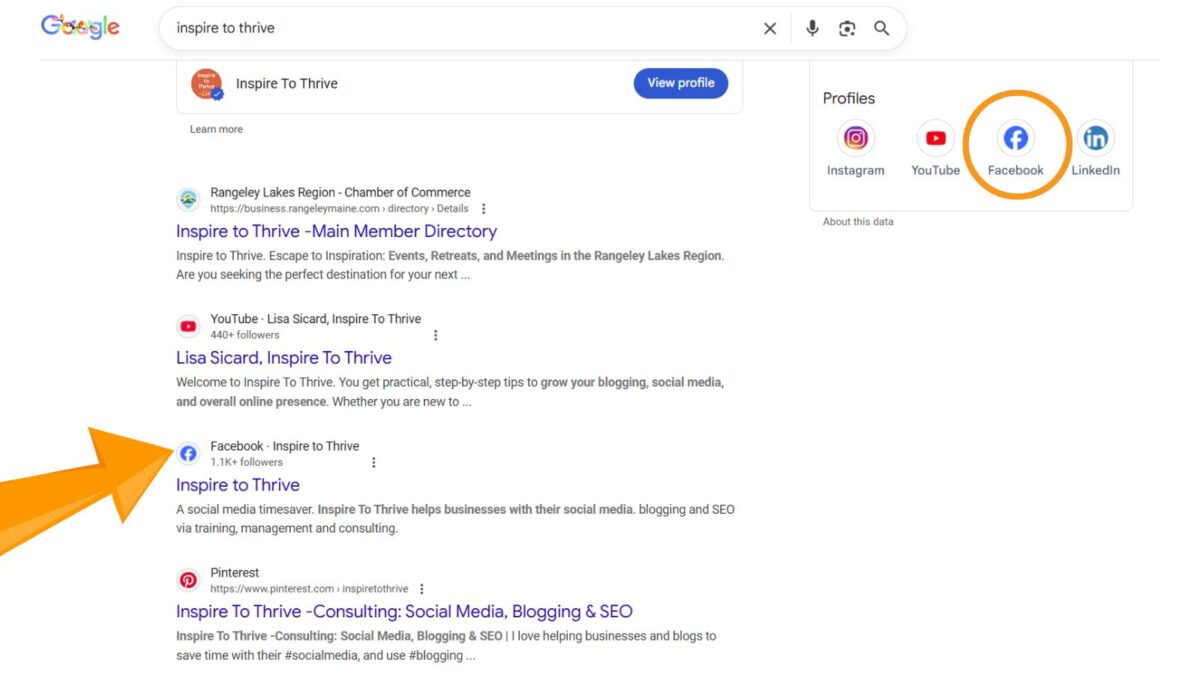Start a voice search with the microphone icon
This screenshot has height=675, width=1200.
812,28
